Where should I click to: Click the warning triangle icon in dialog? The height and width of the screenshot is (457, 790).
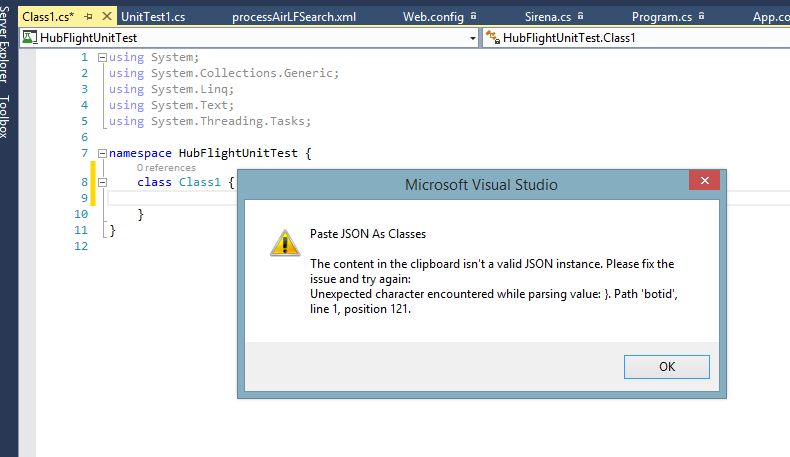coord(285,243)
